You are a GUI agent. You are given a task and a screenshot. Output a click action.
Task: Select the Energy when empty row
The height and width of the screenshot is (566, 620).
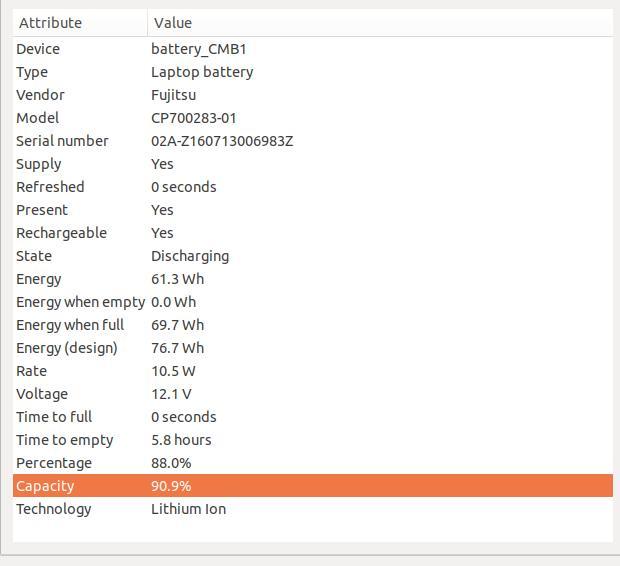pos(313,302)
